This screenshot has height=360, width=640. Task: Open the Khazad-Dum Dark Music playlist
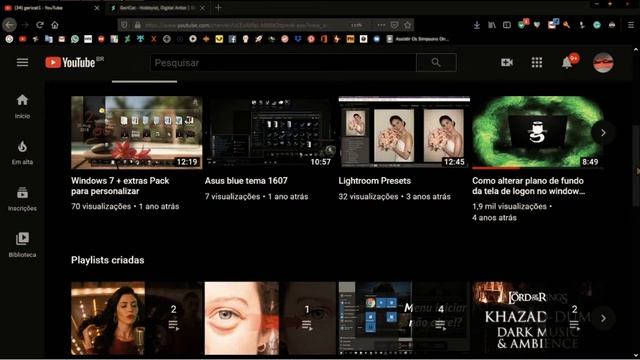pos(538,318)
